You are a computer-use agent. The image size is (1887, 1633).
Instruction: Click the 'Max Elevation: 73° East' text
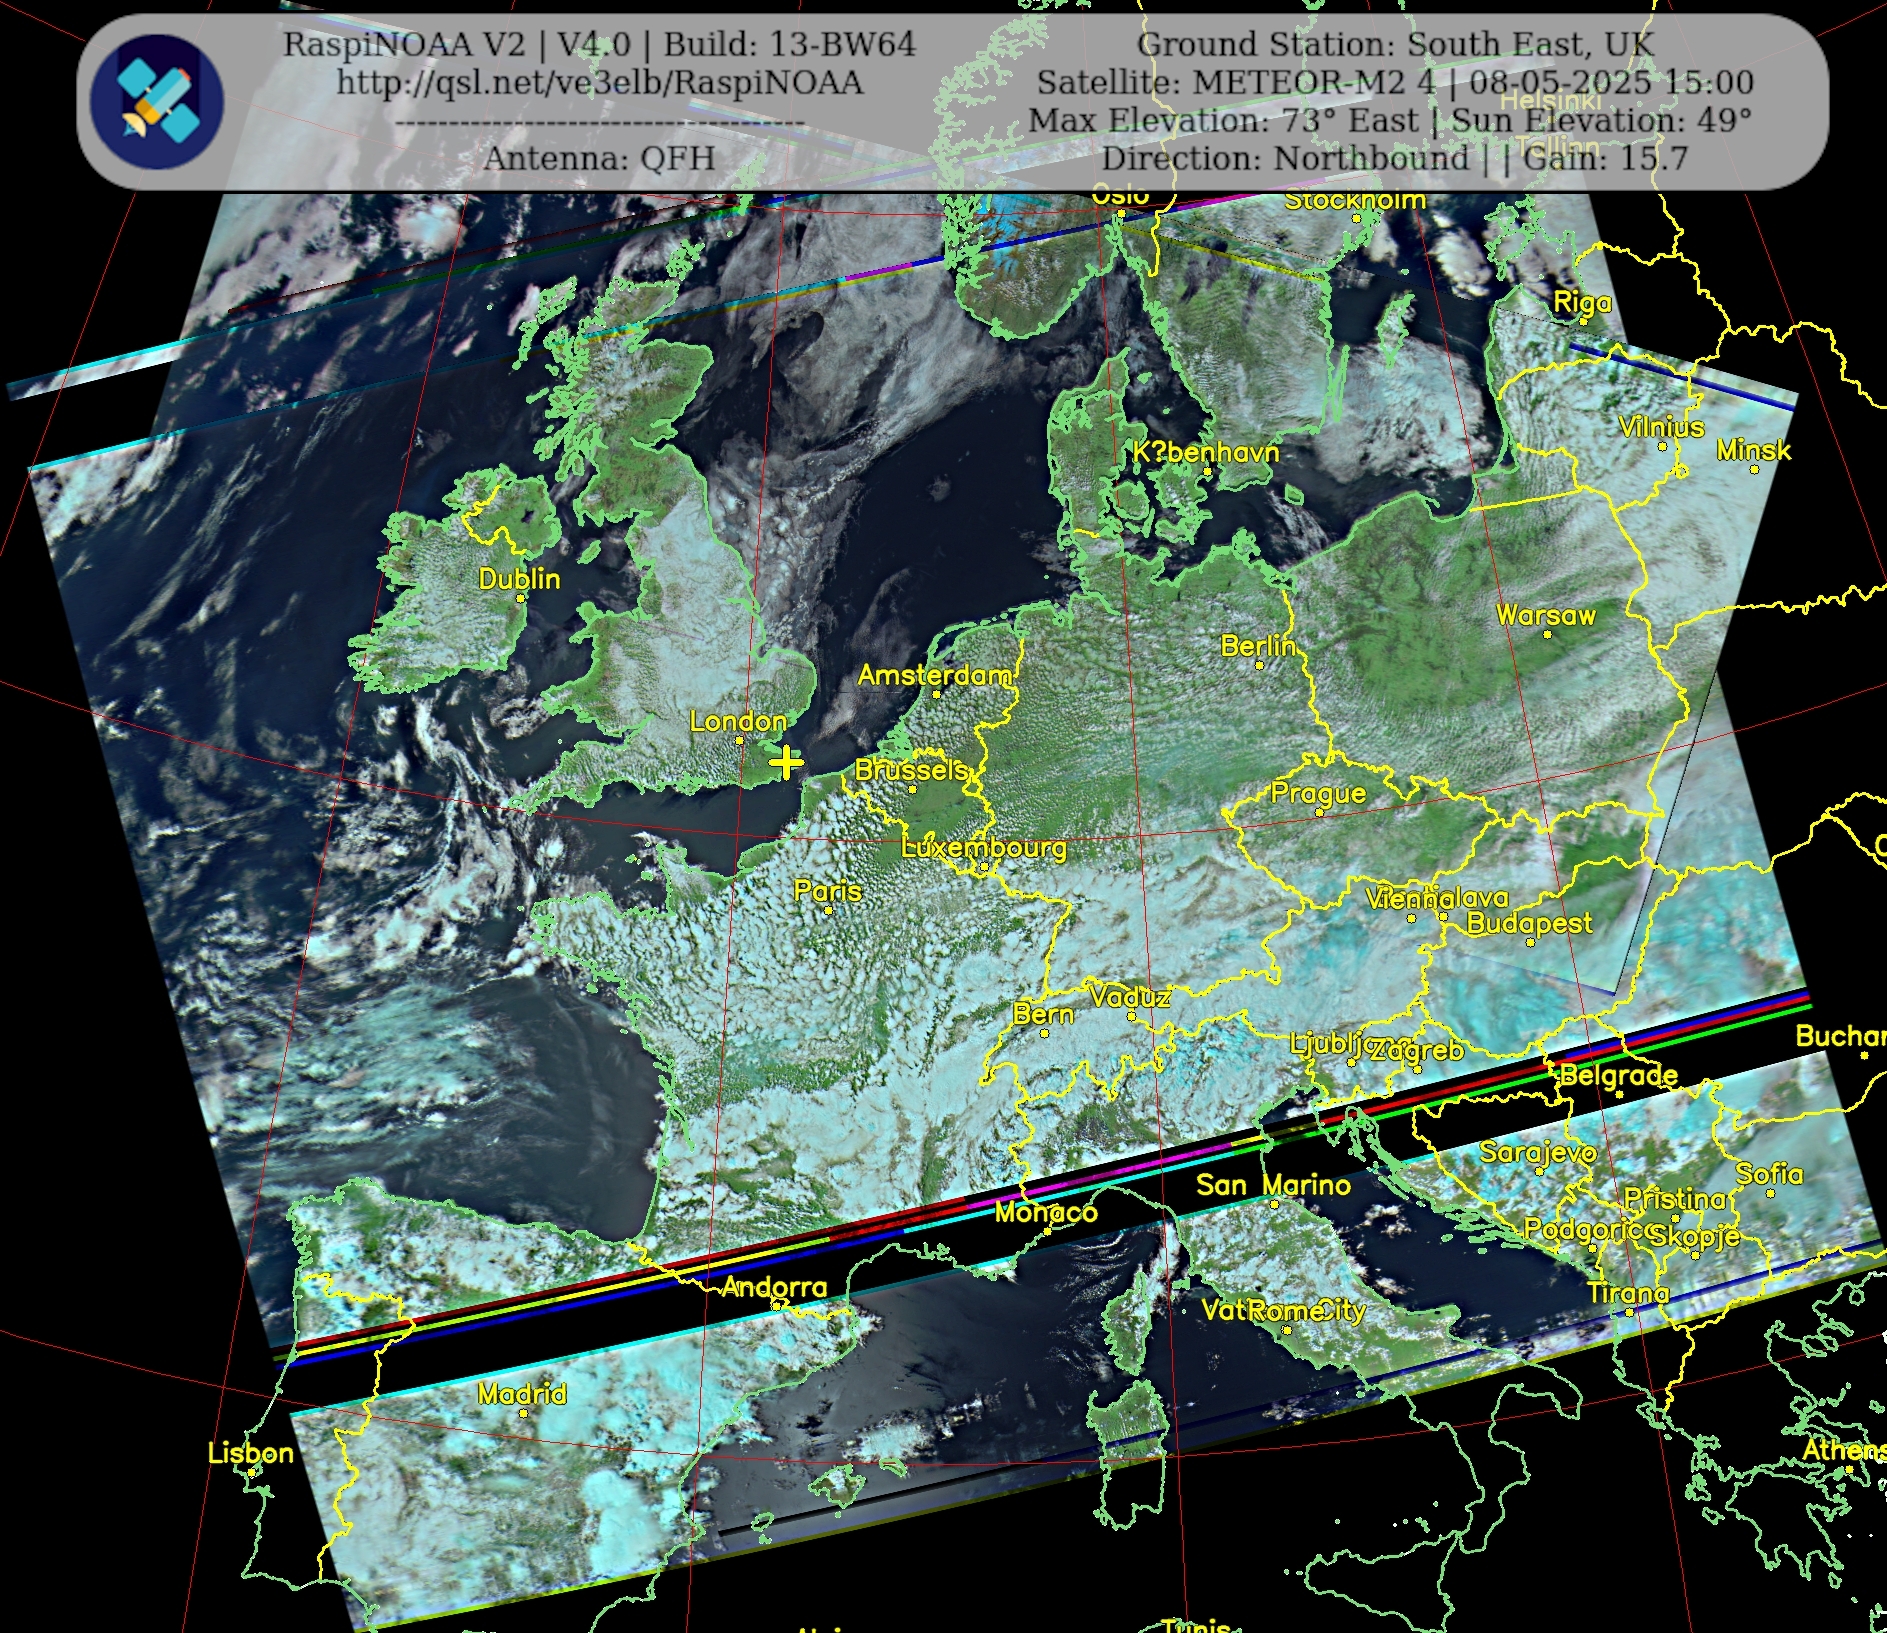click(1223, 120)
